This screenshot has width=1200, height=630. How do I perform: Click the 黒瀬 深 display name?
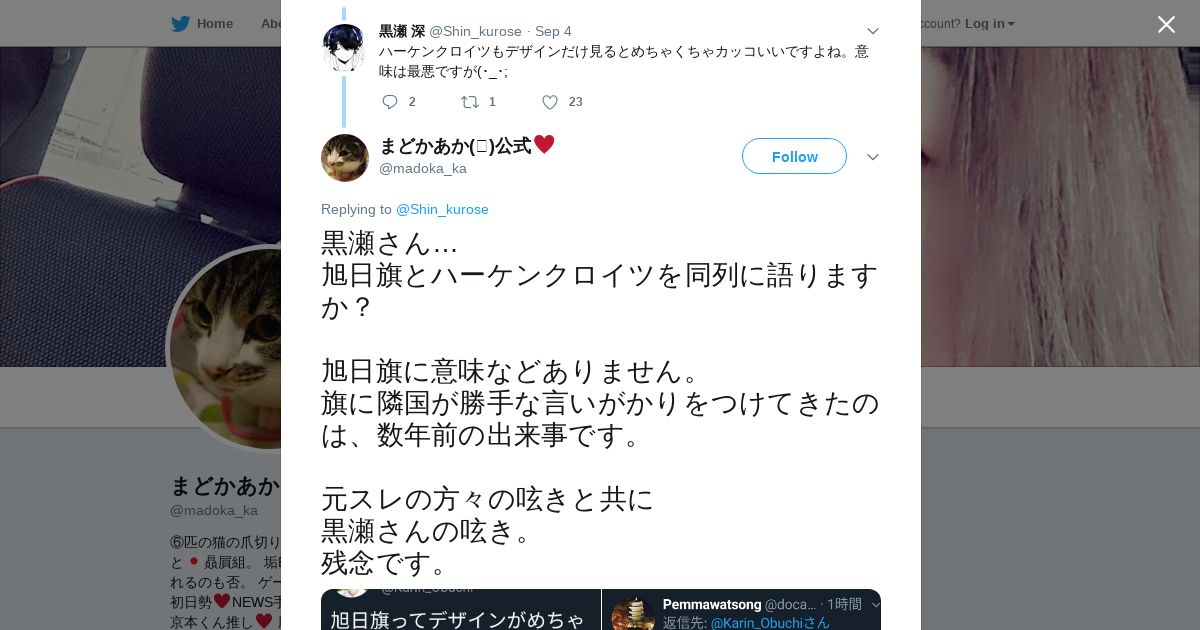point(402,31)
